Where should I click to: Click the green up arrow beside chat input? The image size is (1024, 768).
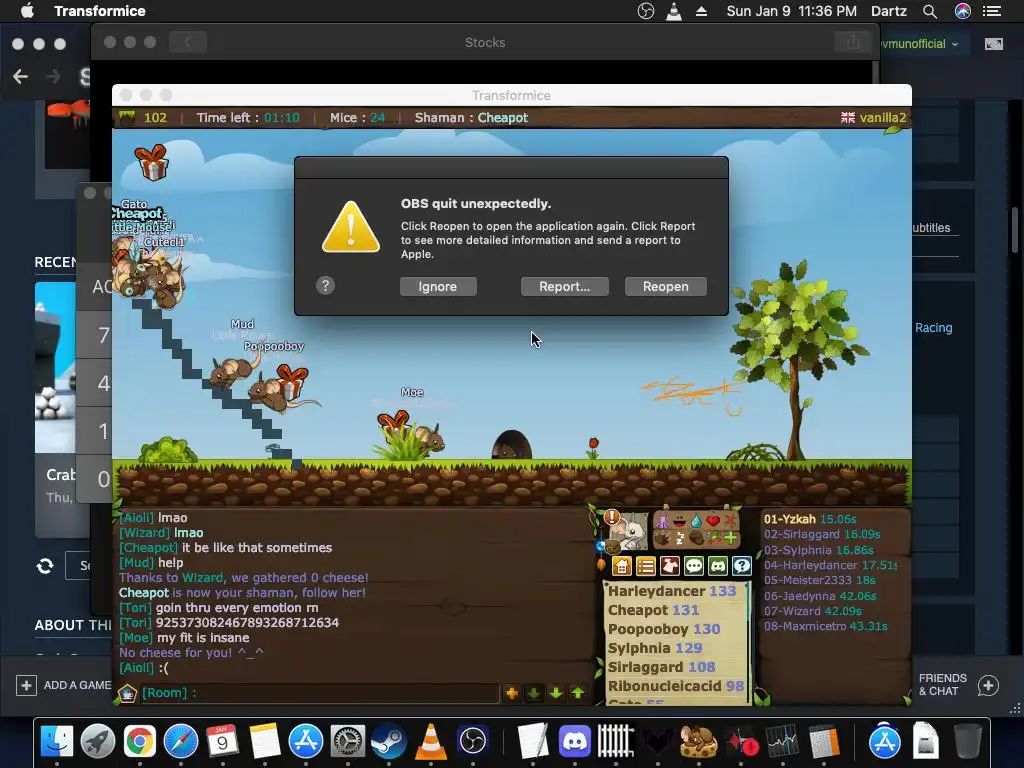point(578,693)
